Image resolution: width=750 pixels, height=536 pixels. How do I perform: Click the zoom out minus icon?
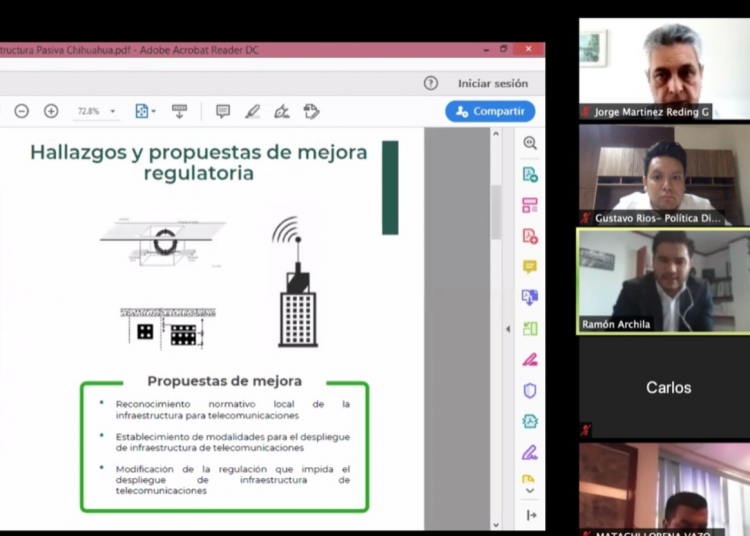click(21, 111)
